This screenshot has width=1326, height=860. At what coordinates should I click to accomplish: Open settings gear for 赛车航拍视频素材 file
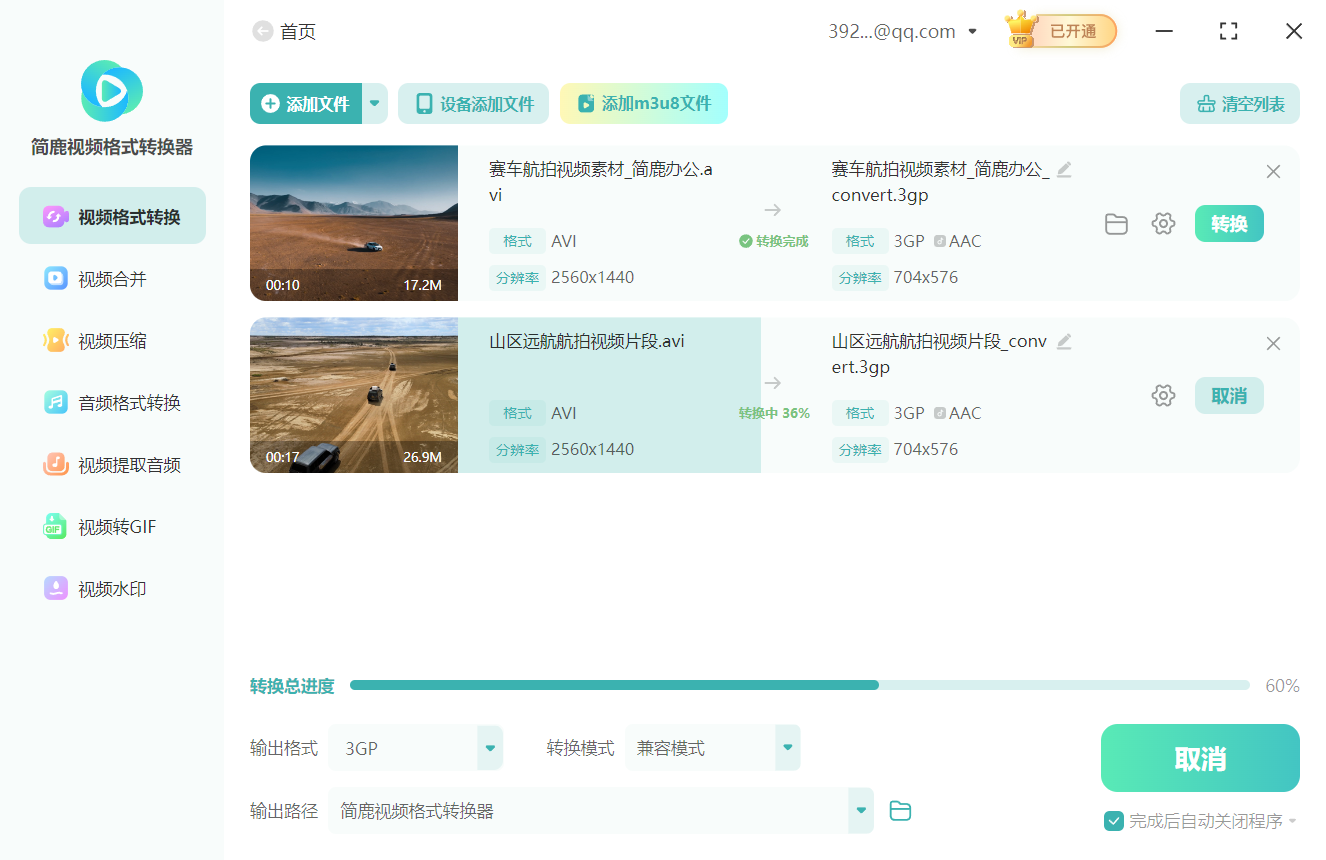click(x=1163, y=224)
